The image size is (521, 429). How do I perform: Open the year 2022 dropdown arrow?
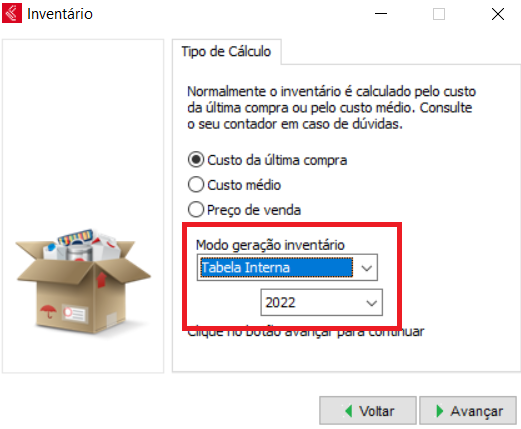point(371,303)
